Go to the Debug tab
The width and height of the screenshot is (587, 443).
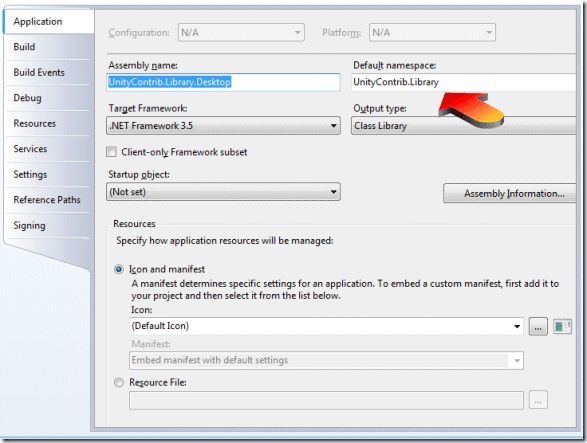pos(49,98)
